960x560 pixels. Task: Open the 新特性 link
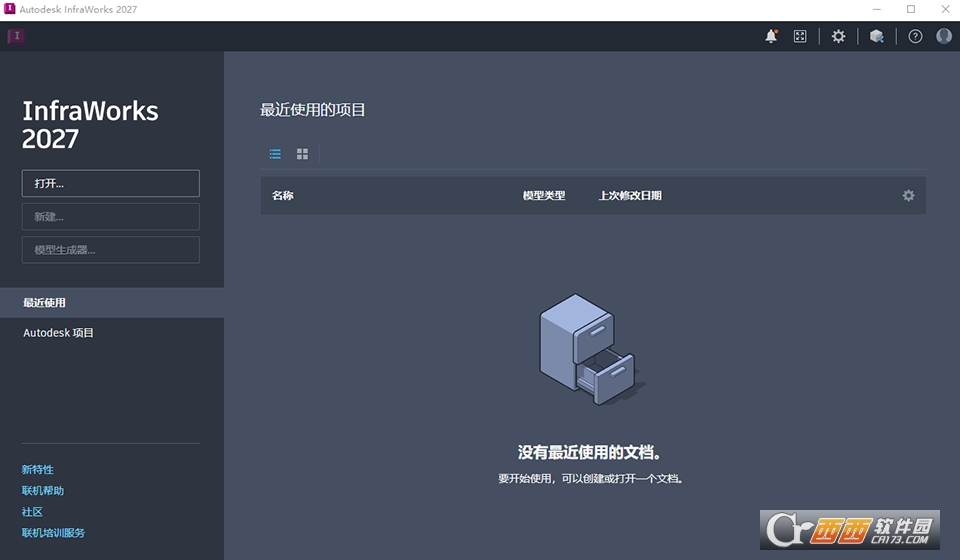click(x=37, y=469)
